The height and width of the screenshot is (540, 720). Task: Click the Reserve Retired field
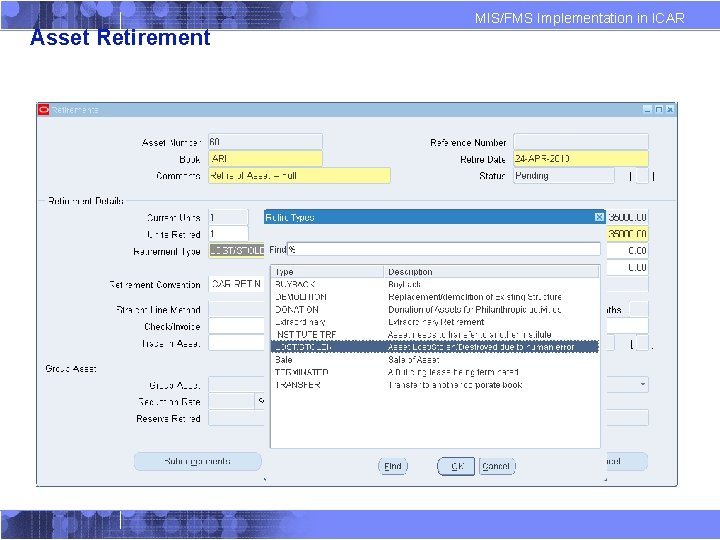point(236,418)
